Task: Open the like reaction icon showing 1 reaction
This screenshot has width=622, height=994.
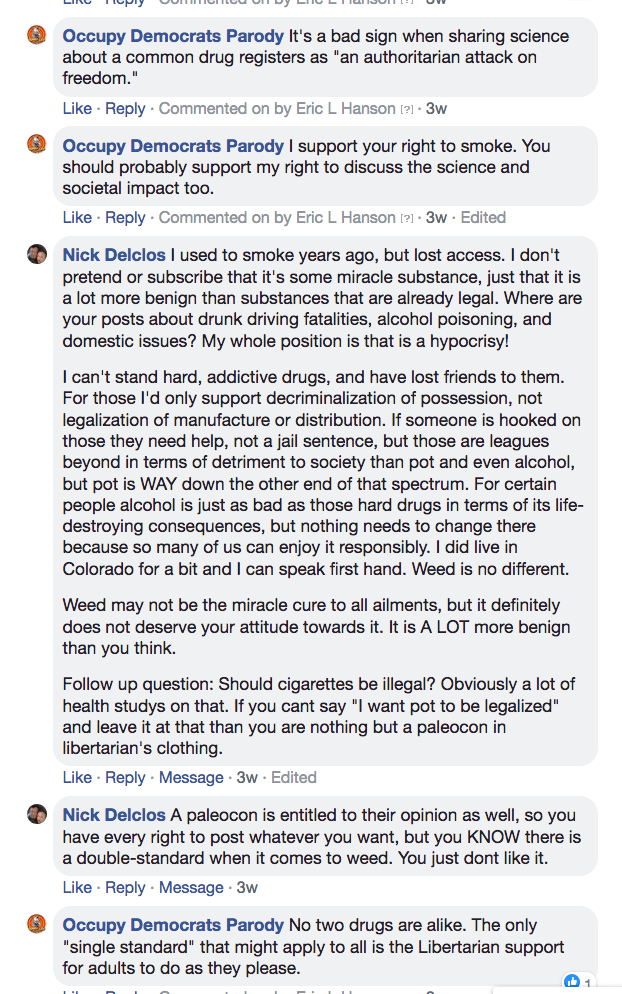Action: tap(573, 982)
